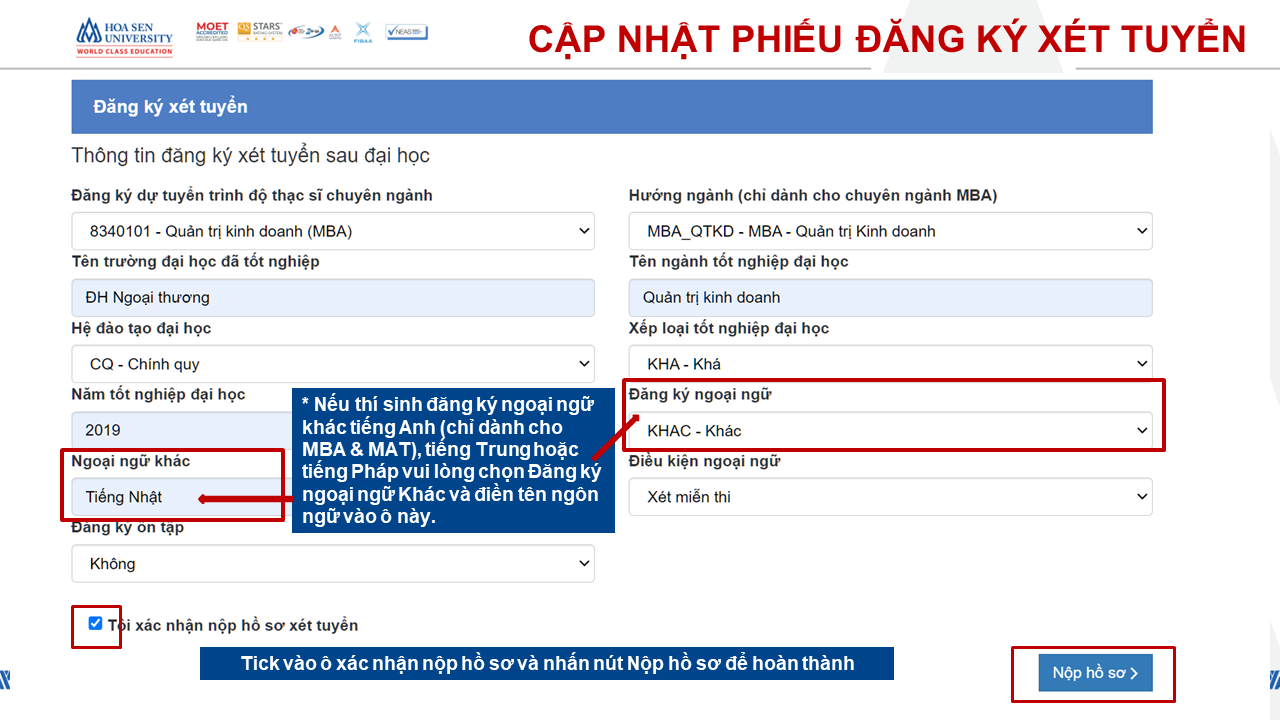The image size is (1280, 720).
Task: Click the QS Stars rating badge
Action: (x=259, y=31)
